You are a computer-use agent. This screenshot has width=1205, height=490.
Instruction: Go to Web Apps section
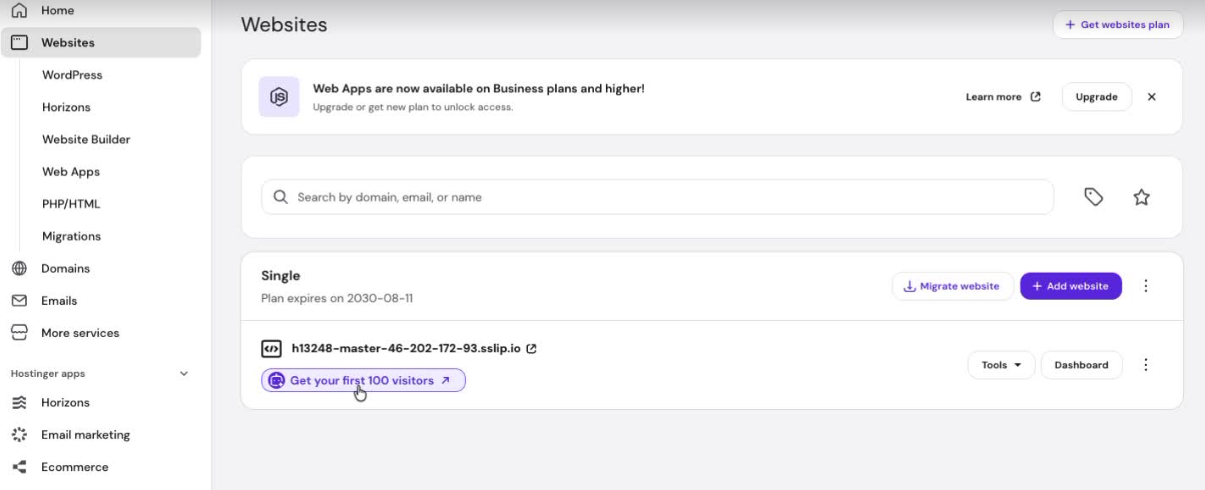[x=71, y=171]
